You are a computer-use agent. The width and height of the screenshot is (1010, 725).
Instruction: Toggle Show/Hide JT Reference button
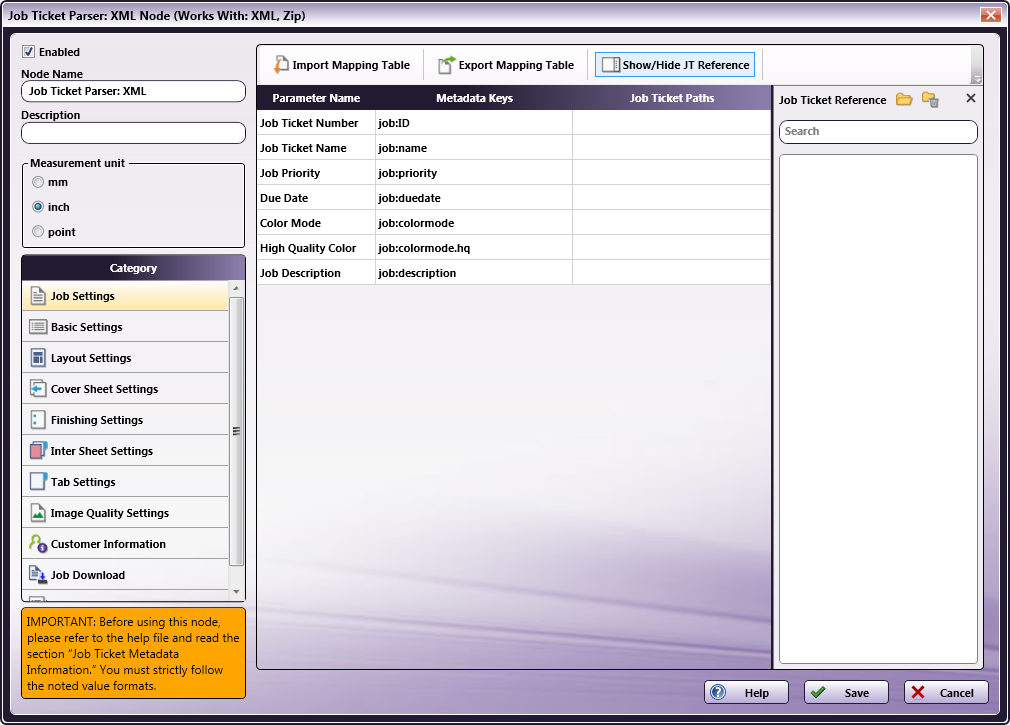click(674, 64)
